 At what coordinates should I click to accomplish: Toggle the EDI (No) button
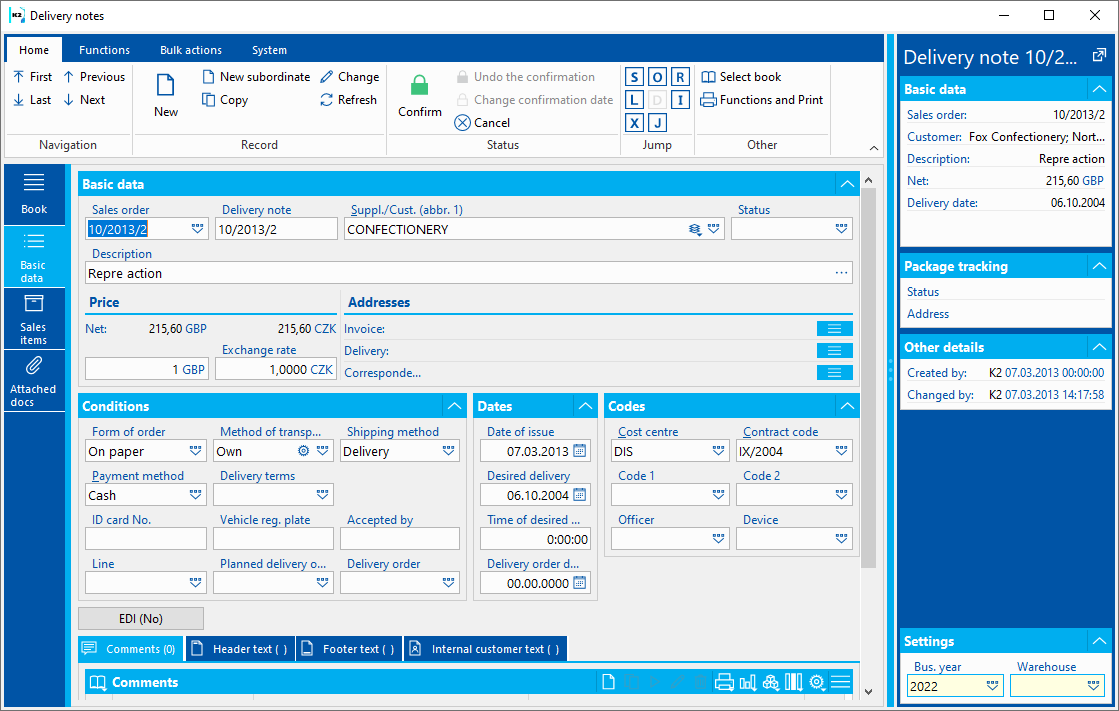tap(141, 618)
